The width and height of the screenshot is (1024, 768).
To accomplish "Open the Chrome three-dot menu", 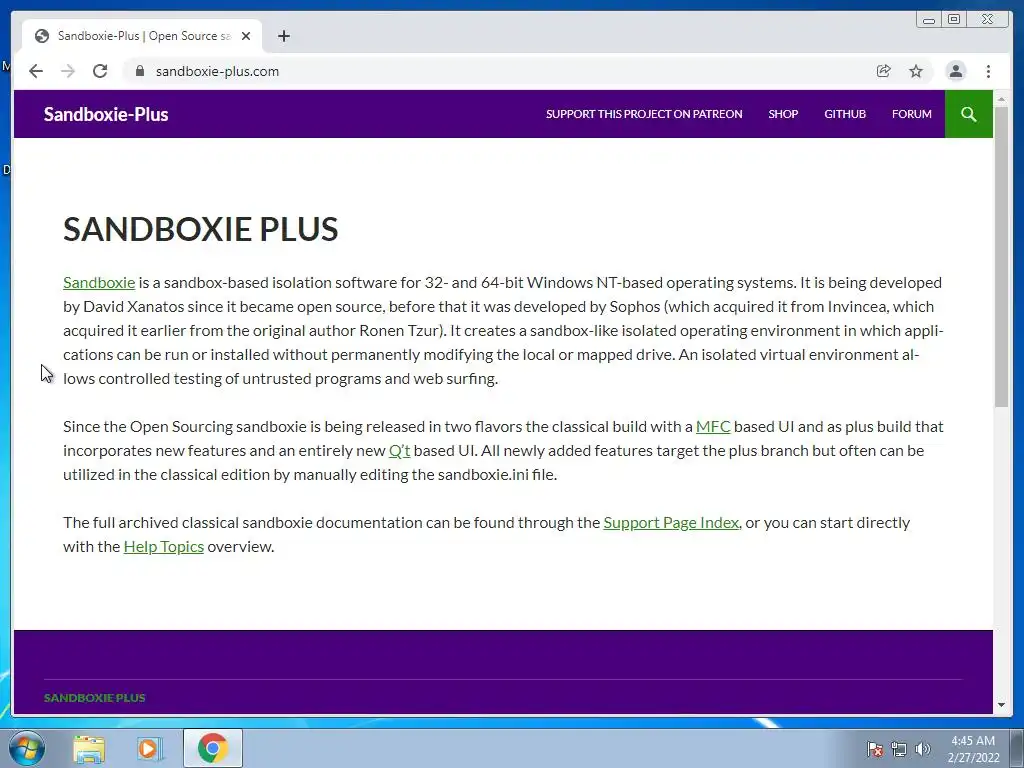I will (x=988, y=71).
